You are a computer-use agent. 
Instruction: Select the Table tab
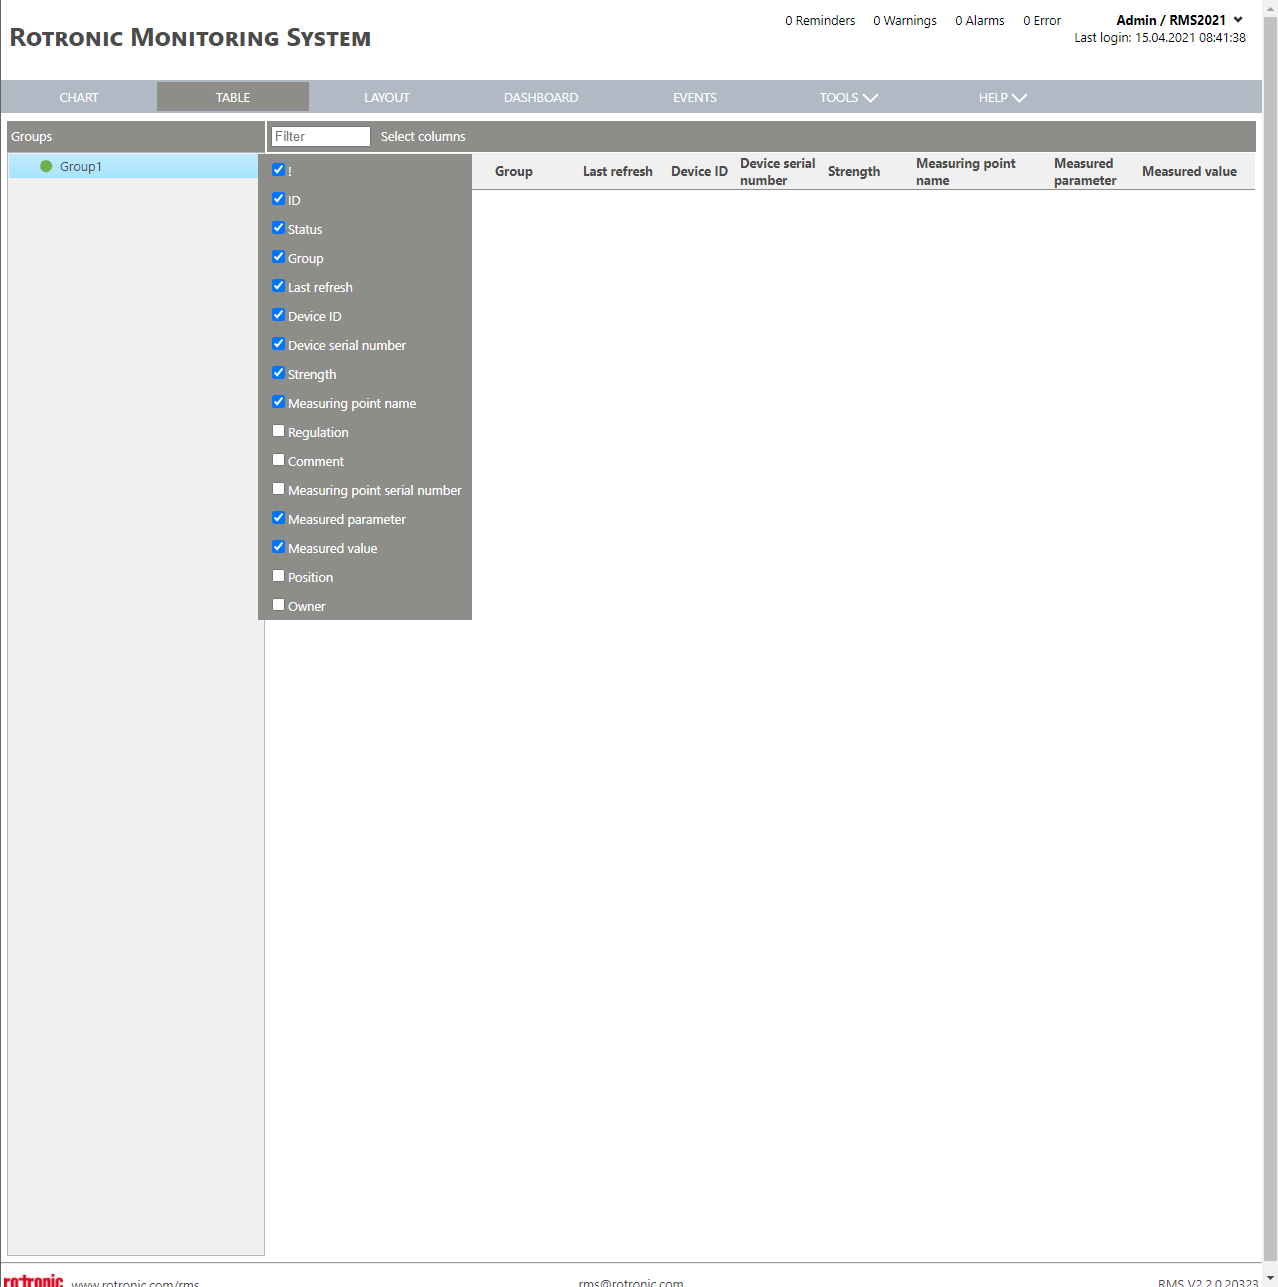233,97
